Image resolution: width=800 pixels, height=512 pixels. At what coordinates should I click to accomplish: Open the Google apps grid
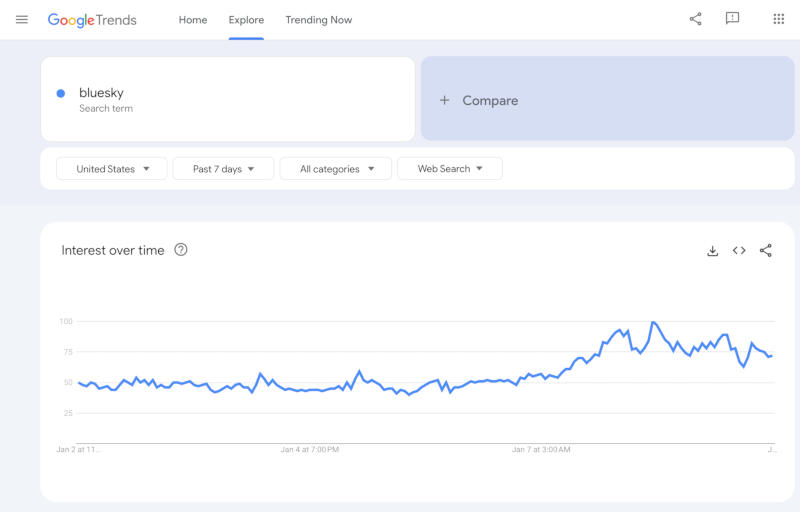pyautogui.click(x=778, y=19)
